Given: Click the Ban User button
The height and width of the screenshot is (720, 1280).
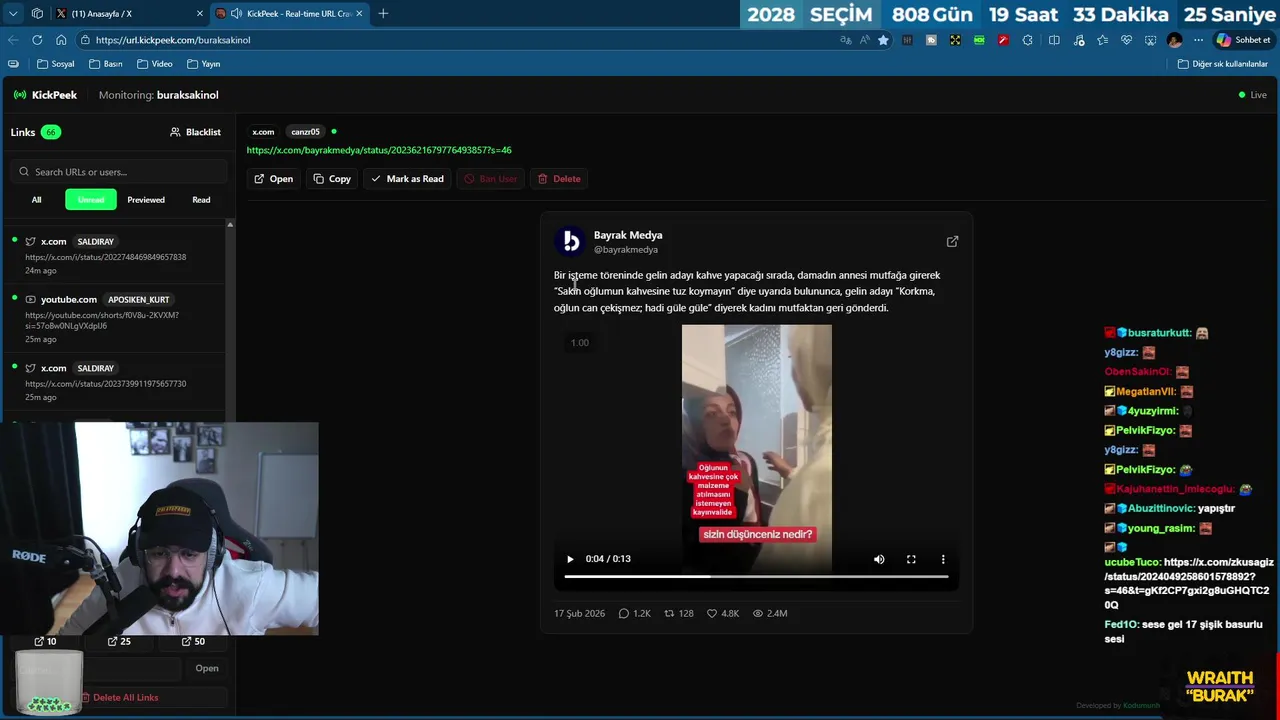Looking at the screenshot, I should coord(490,179).
